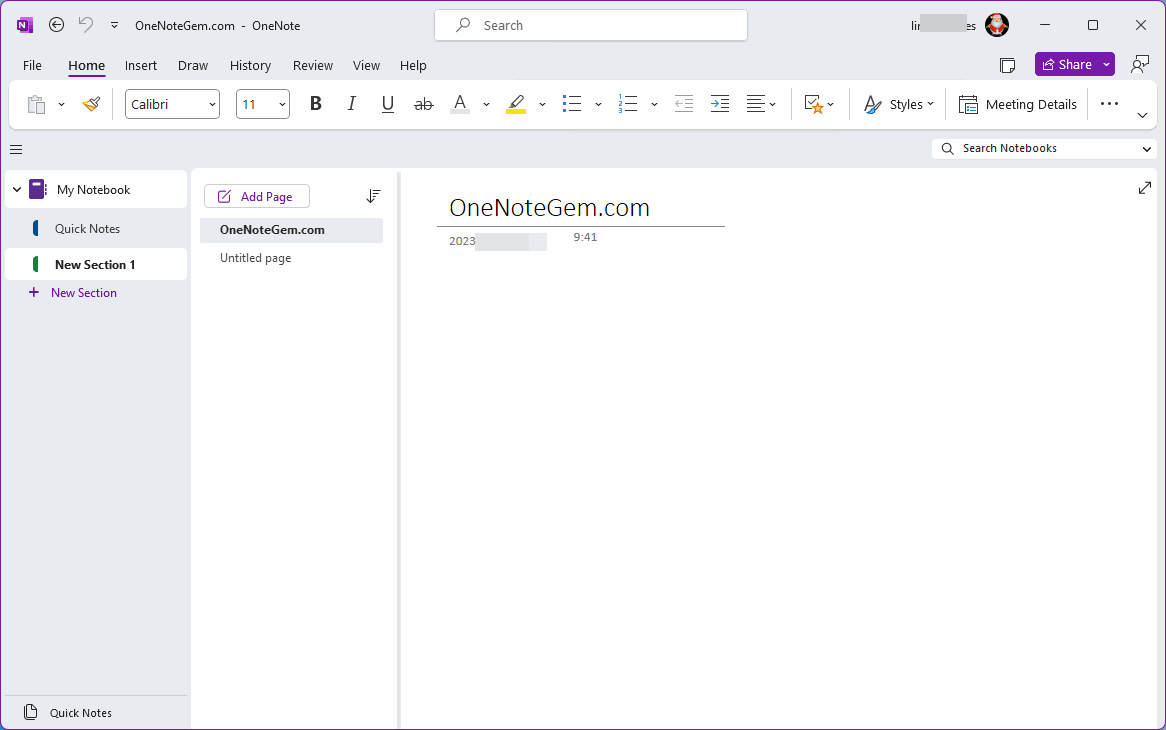Switch to the Review tab
This screenshot has height=730, width=1166.
312,65
